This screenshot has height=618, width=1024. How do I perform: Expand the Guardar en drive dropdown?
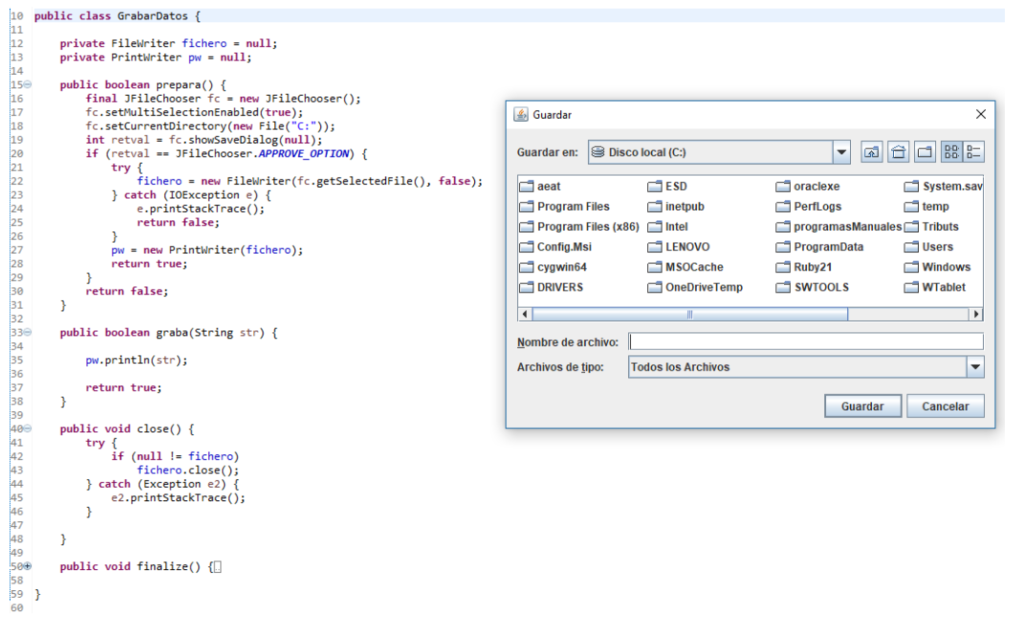point(841,152)
